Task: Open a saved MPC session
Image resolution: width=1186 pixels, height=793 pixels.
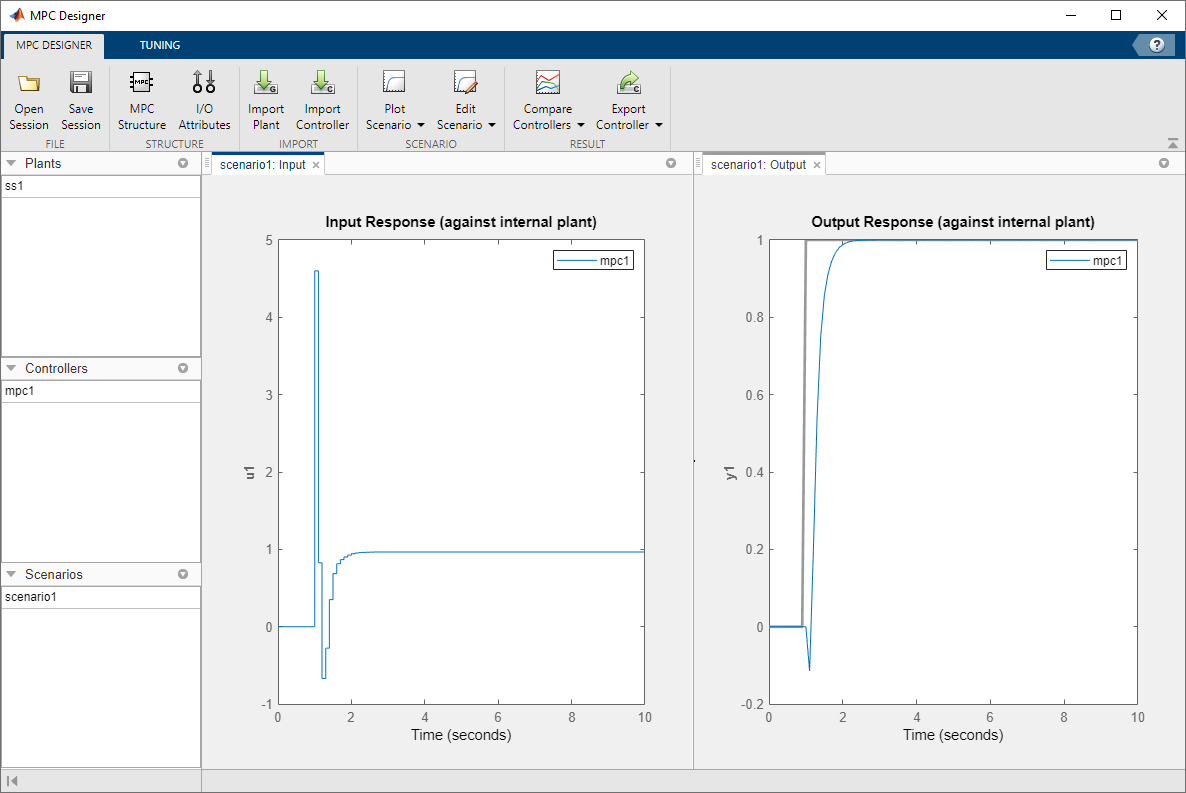Action: click(x=28, y=97)
